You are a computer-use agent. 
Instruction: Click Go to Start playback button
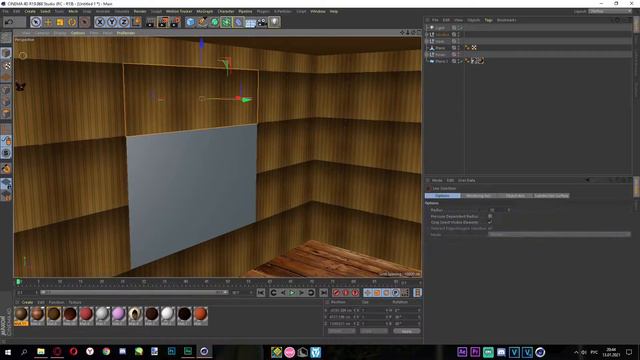tap(261, 292)
